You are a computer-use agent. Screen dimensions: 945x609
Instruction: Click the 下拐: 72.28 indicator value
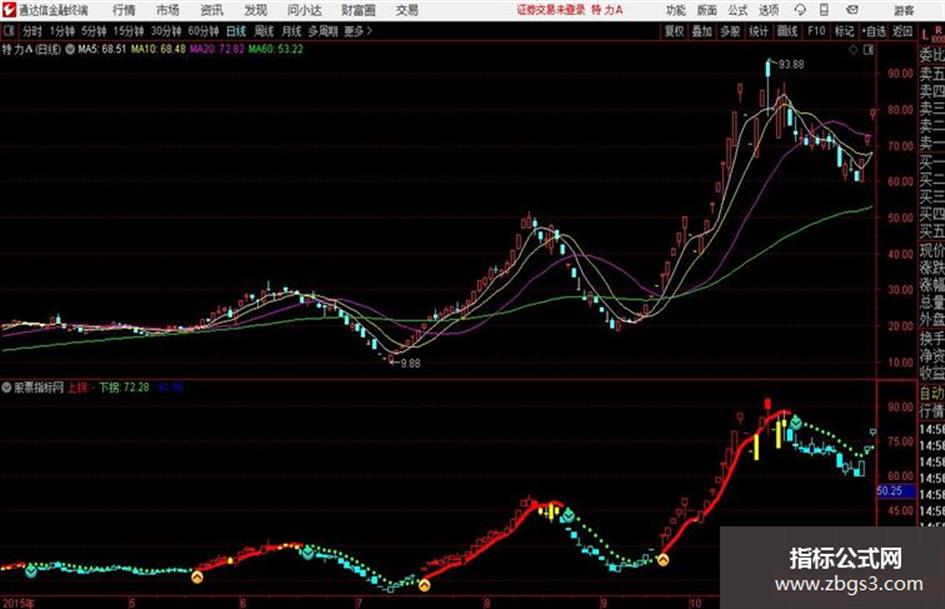click(124, 387)
